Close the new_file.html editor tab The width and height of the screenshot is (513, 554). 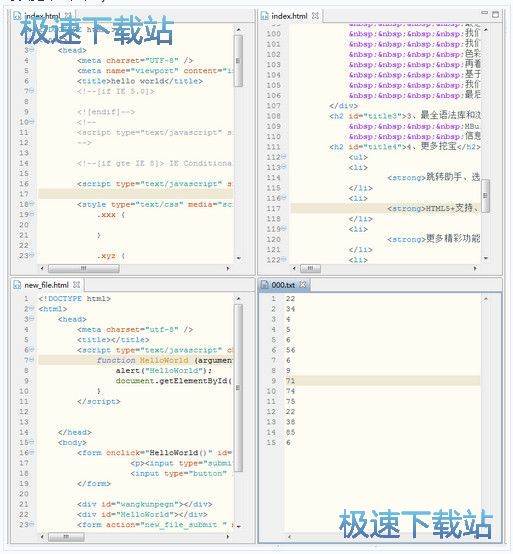pyautogui.click(x=76, y=284)
